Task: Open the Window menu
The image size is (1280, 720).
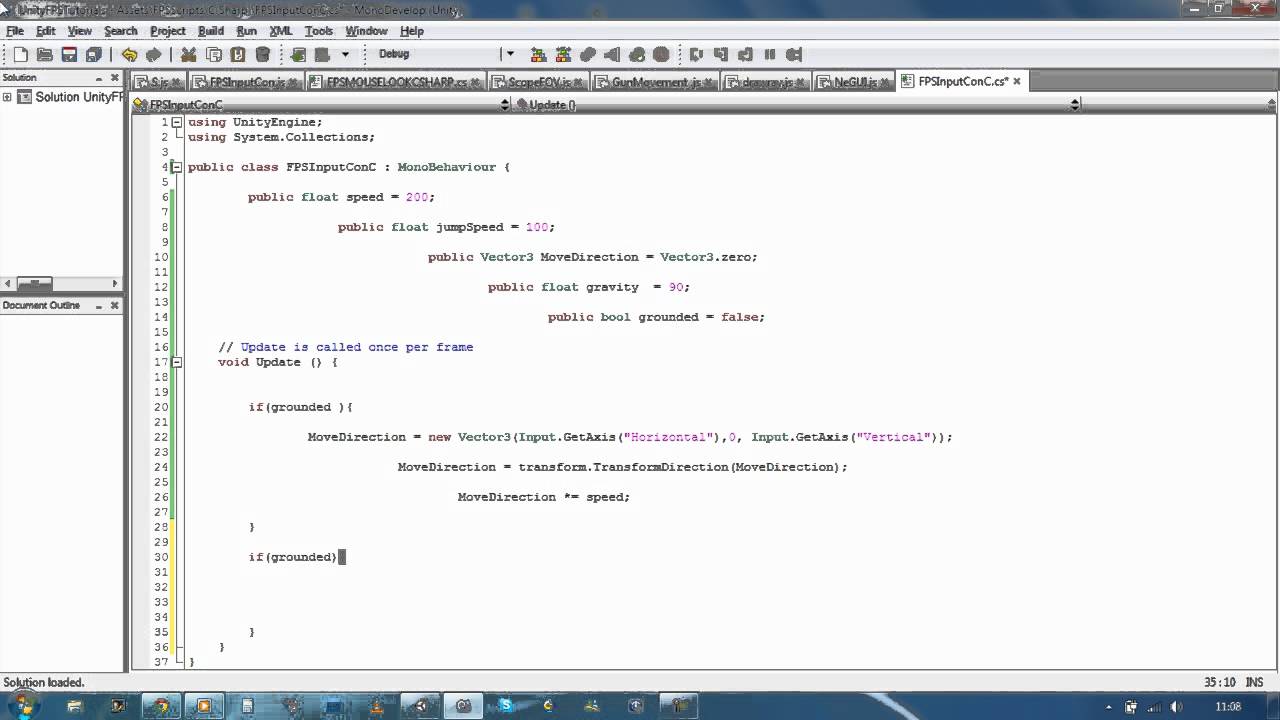Action: pyautogui.click(x=366, y=31)
